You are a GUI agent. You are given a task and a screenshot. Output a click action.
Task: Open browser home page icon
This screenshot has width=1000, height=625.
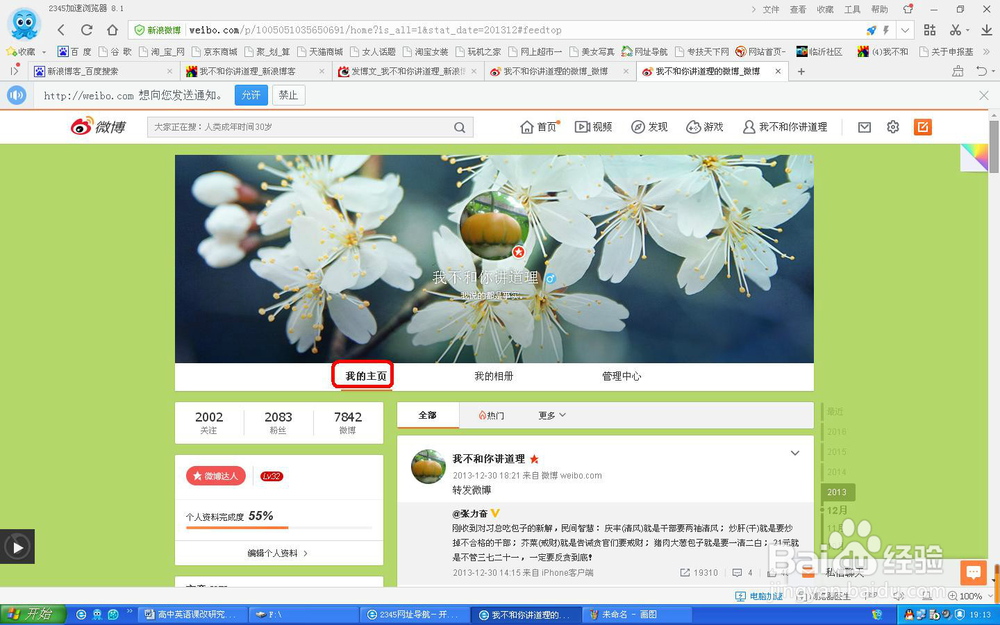tap(112, 30)
